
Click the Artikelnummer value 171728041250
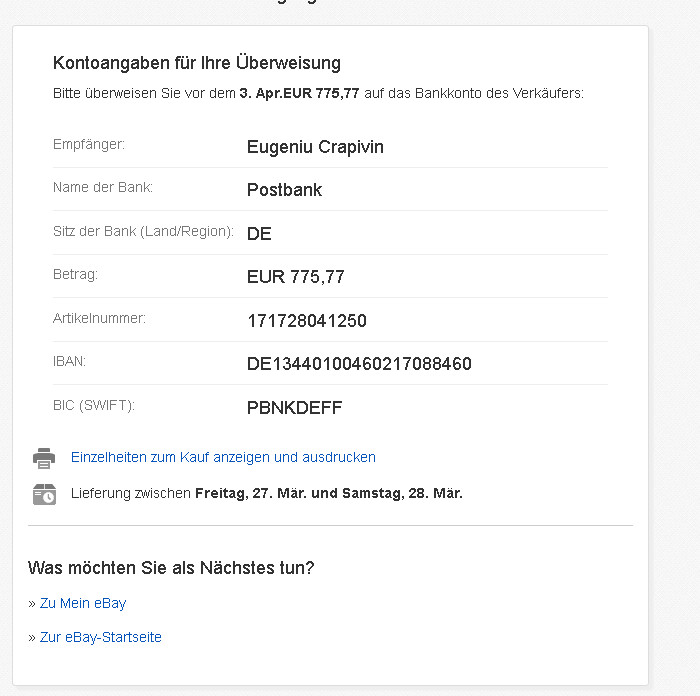point(306,321)
